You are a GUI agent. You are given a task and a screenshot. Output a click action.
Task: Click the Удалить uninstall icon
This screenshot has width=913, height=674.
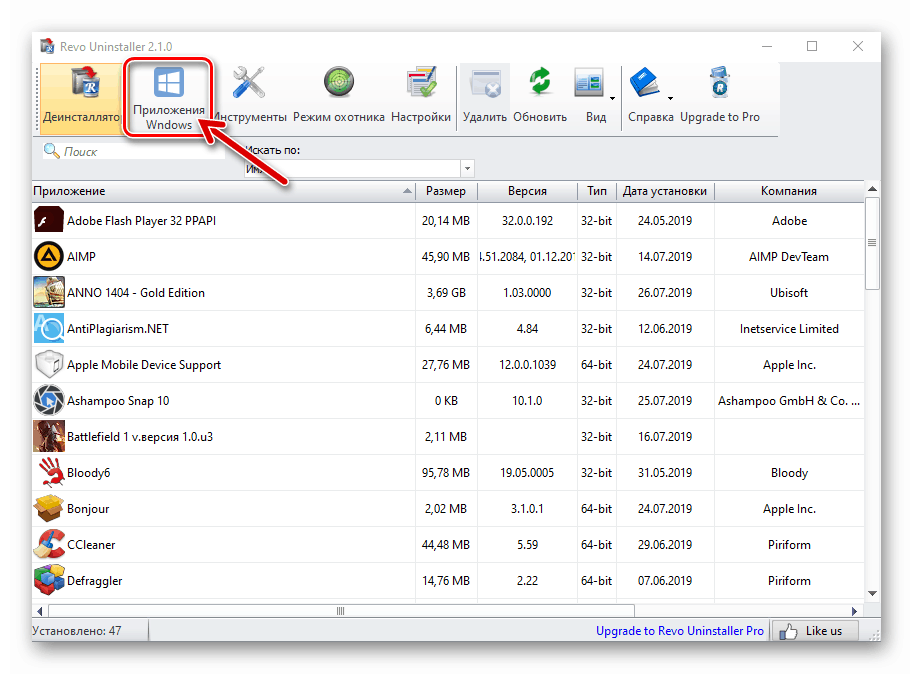[485, 83]
